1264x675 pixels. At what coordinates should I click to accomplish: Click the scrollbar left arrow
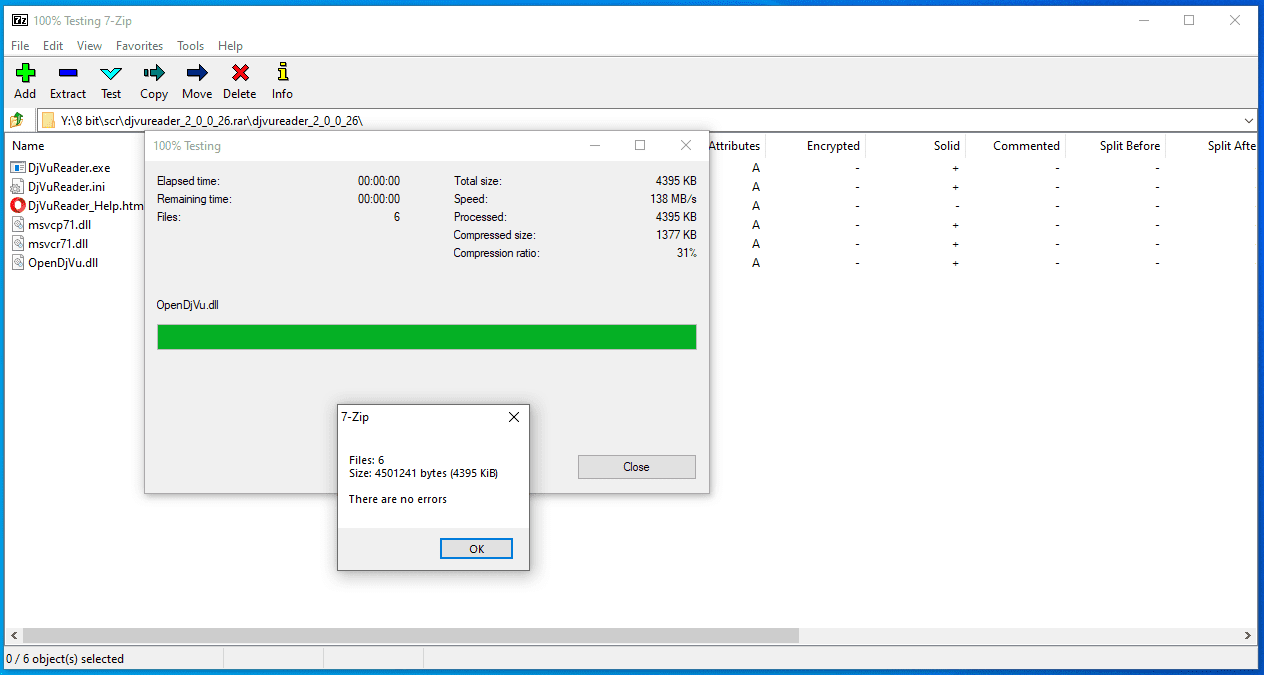pyautogui.click(x=14, y=635)
